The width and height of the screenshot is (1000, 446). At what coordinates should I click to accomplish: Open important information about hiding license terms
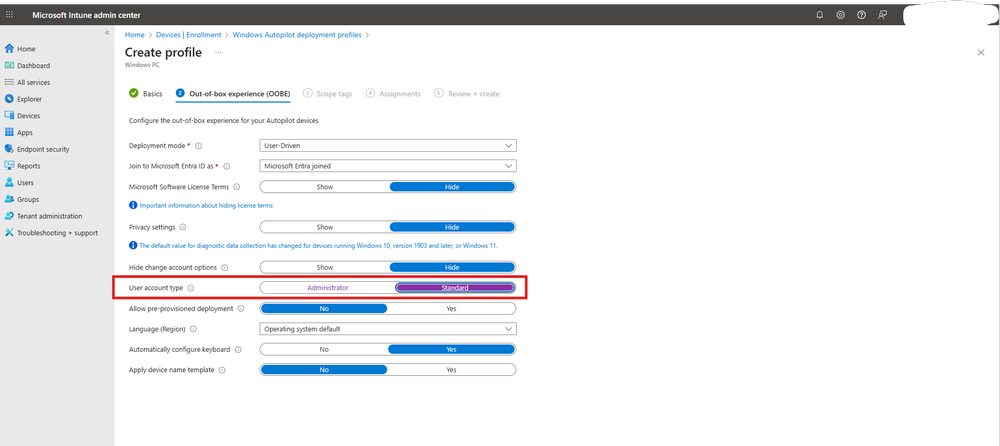[x=206, y=205]
